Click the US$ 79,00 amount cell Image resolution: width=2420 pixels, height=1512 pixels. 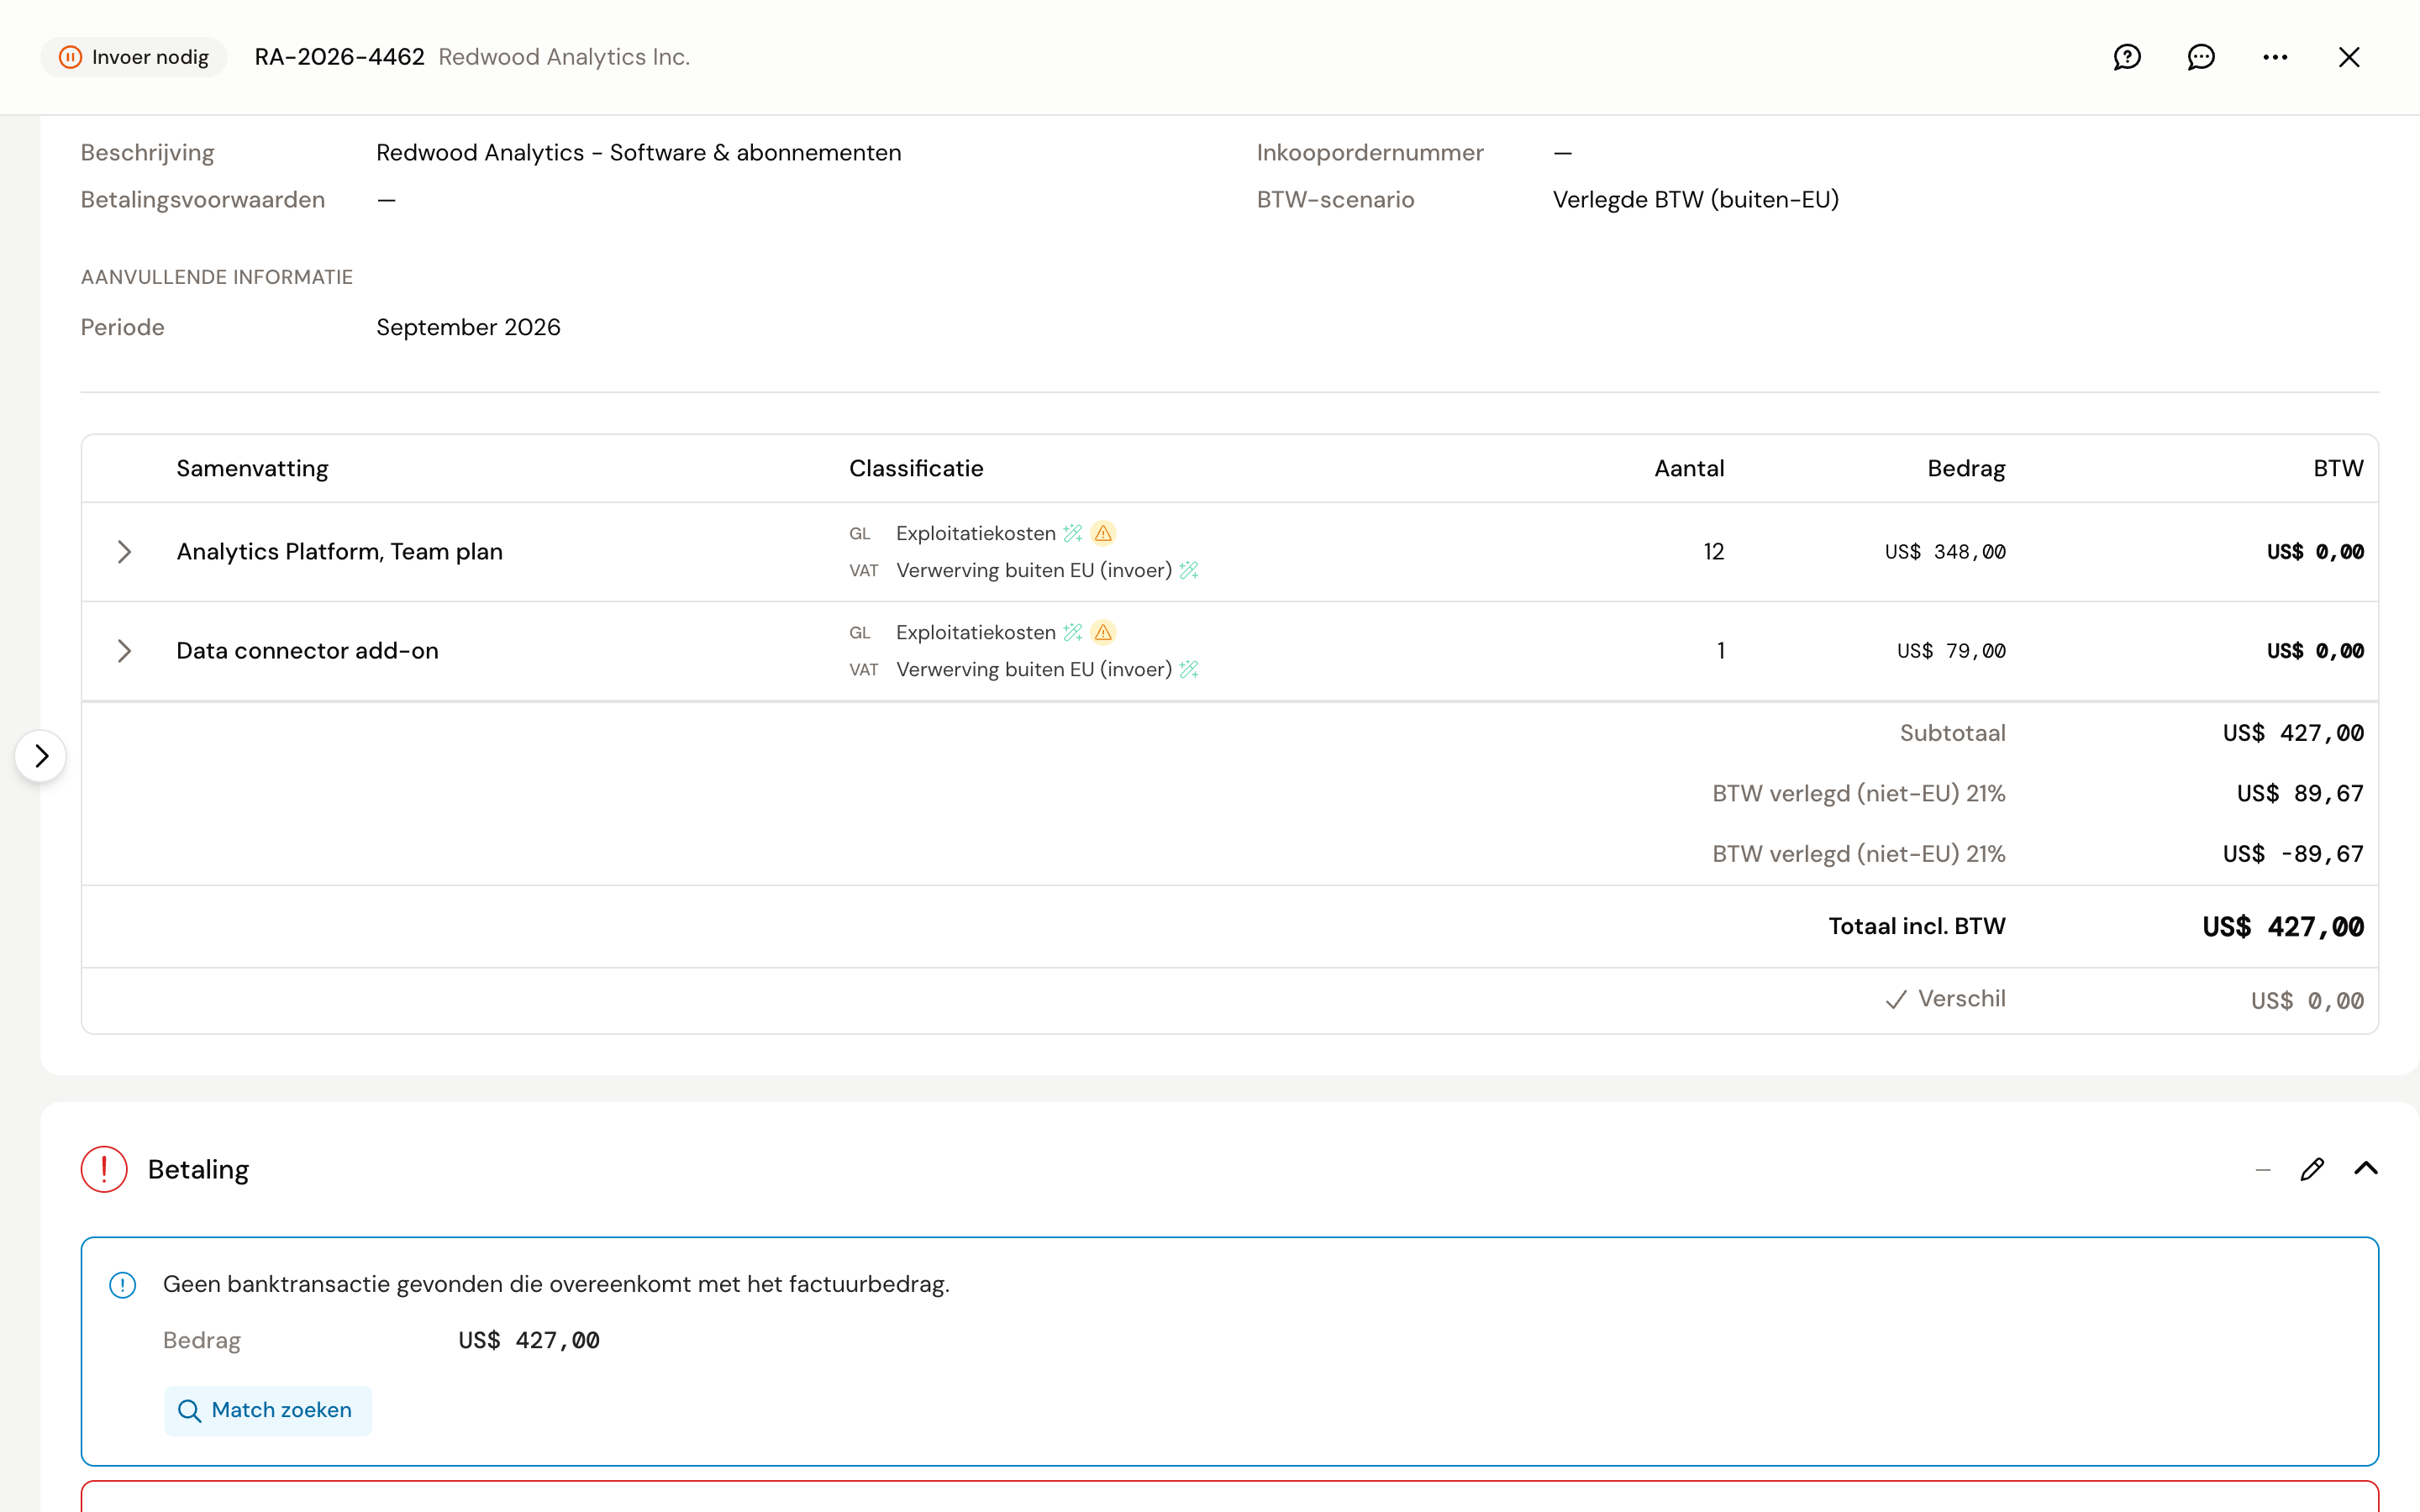(1951, 651)
